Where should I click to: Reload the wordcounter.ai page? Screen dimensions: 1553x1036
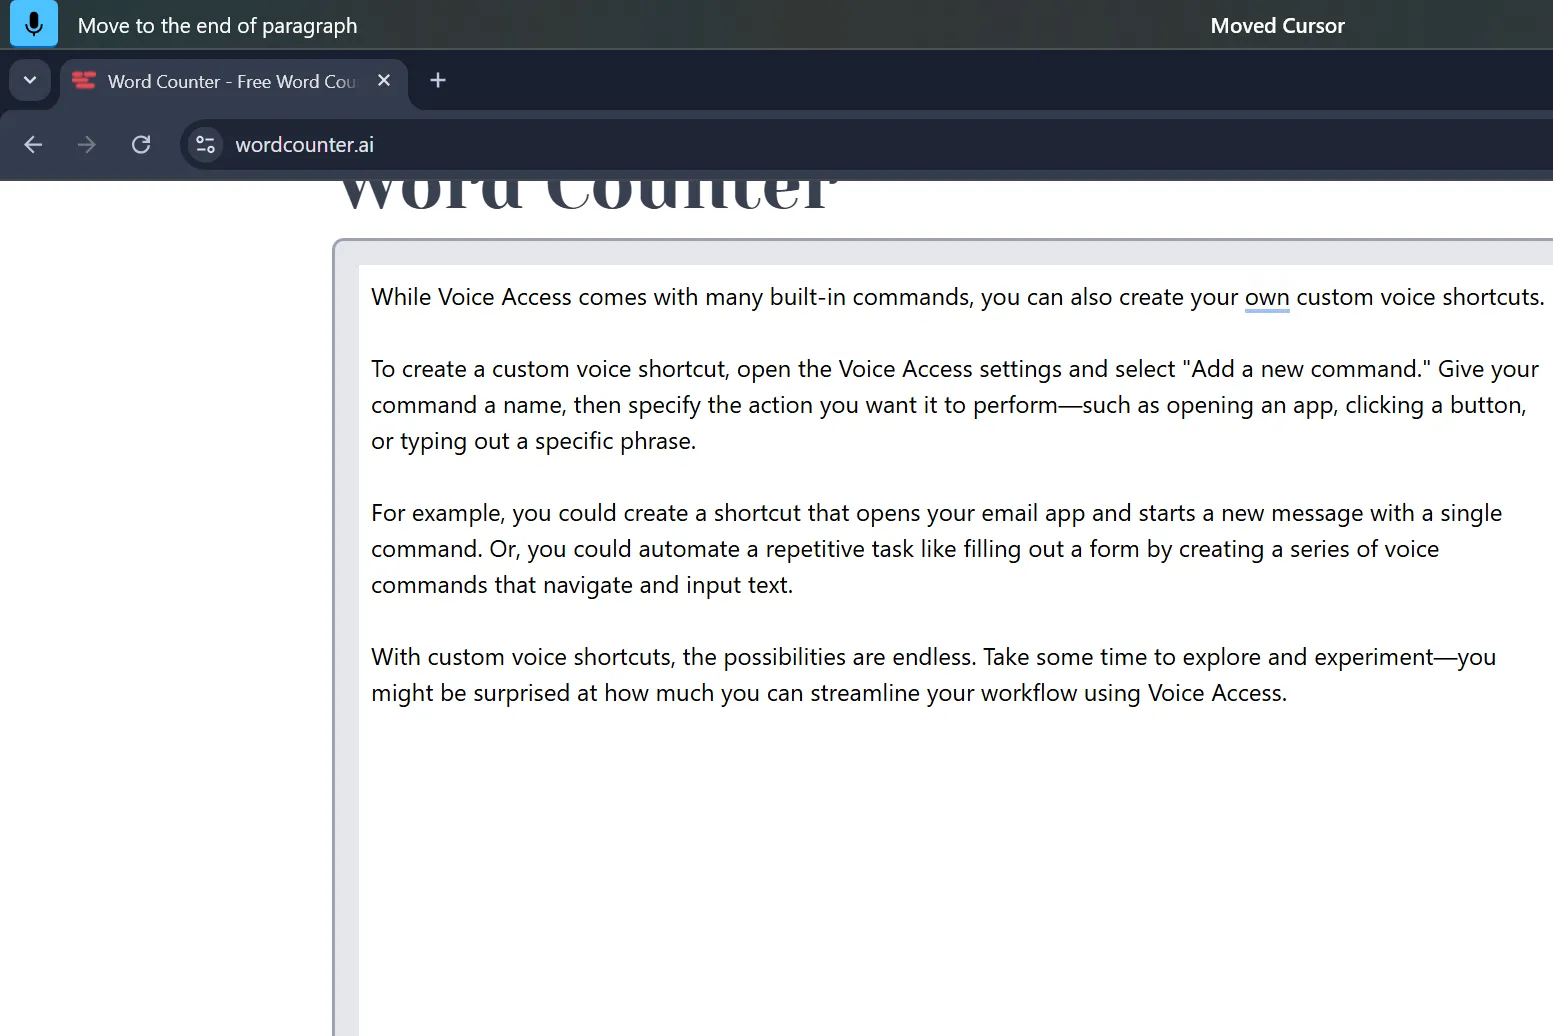[x=141, y=145]
